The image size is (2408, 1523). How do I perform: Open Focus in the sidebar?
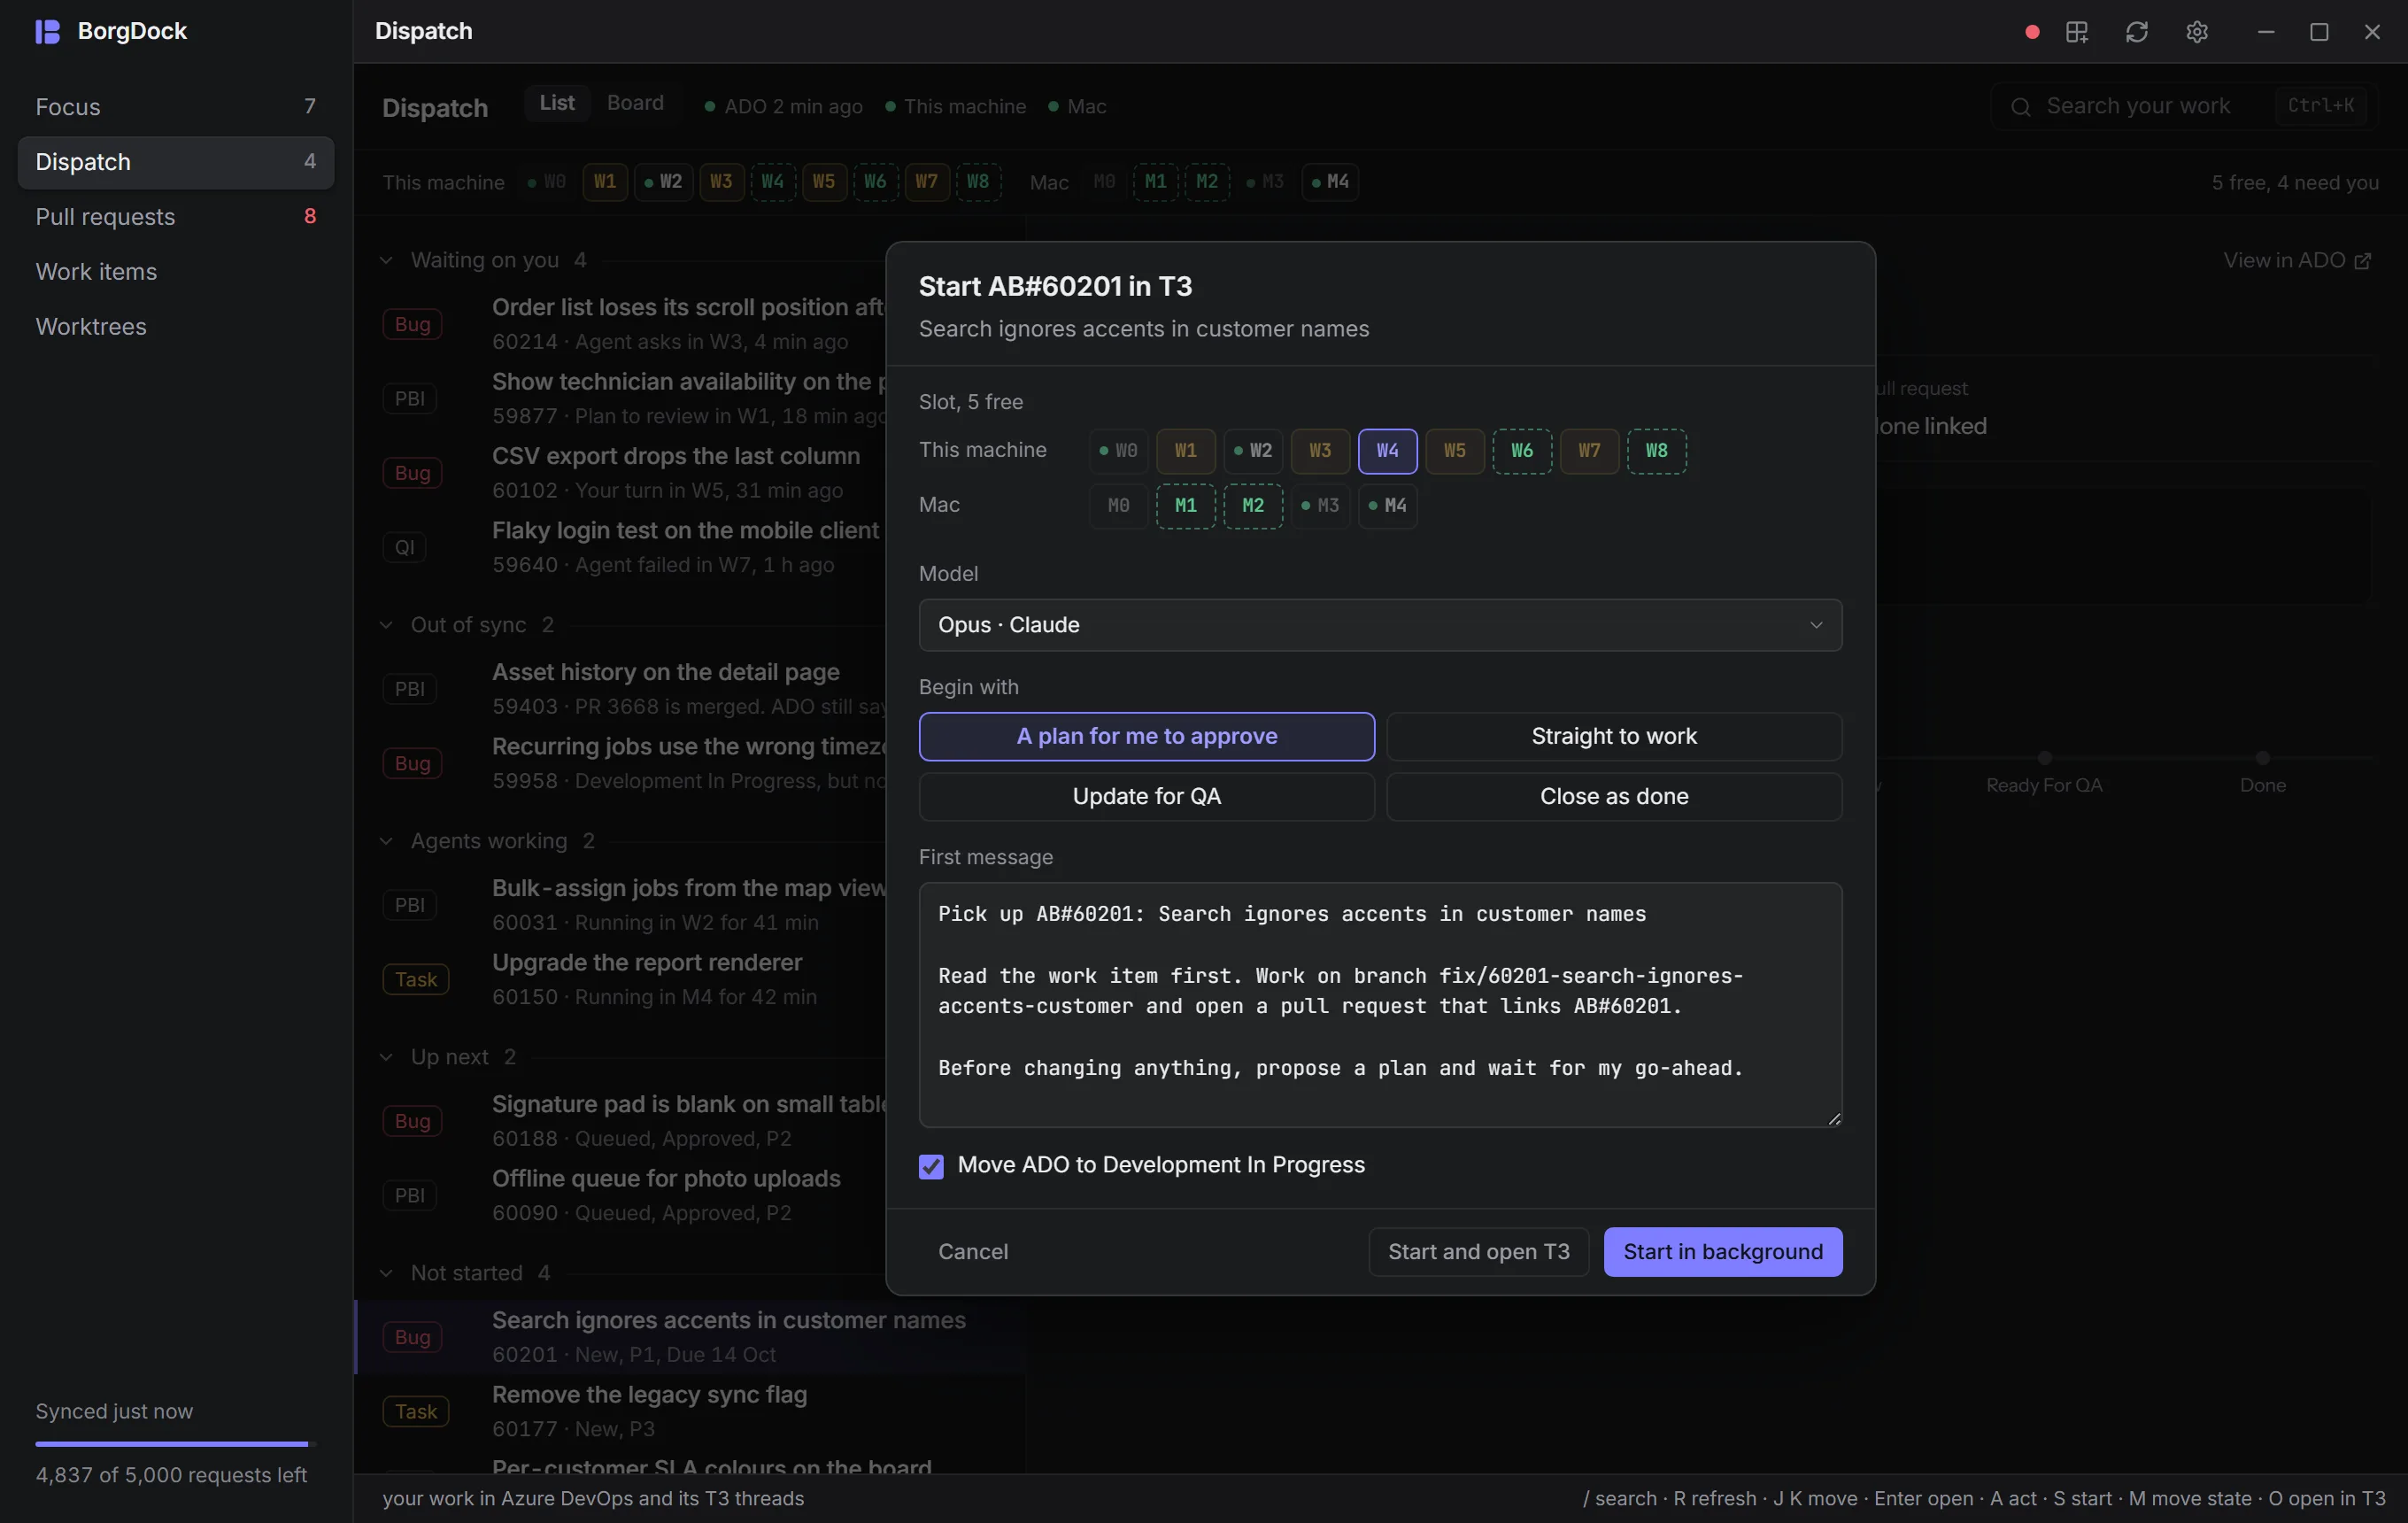point(176,107)
